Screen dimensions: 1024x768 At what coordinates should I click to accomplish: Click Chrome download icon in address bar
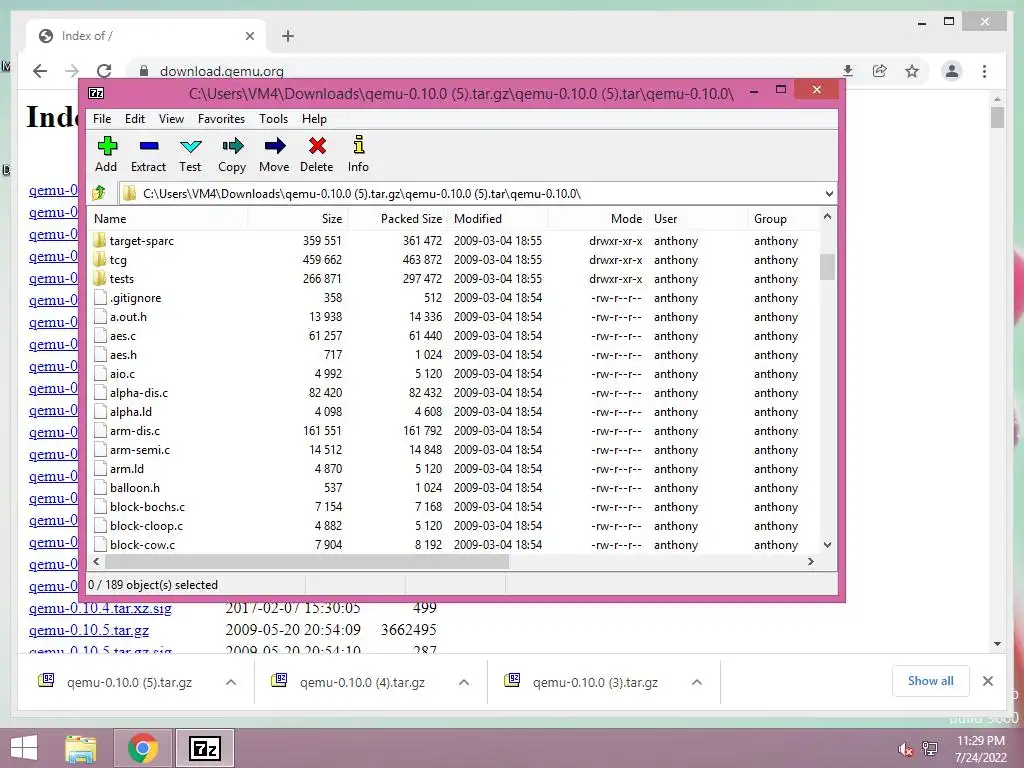click(848, 71)
